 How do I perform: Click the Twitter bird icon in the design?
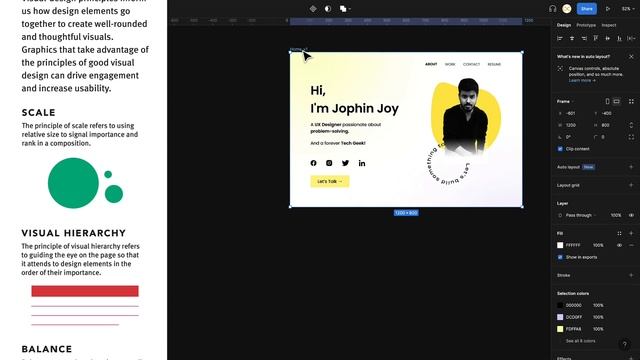[345, 163]
